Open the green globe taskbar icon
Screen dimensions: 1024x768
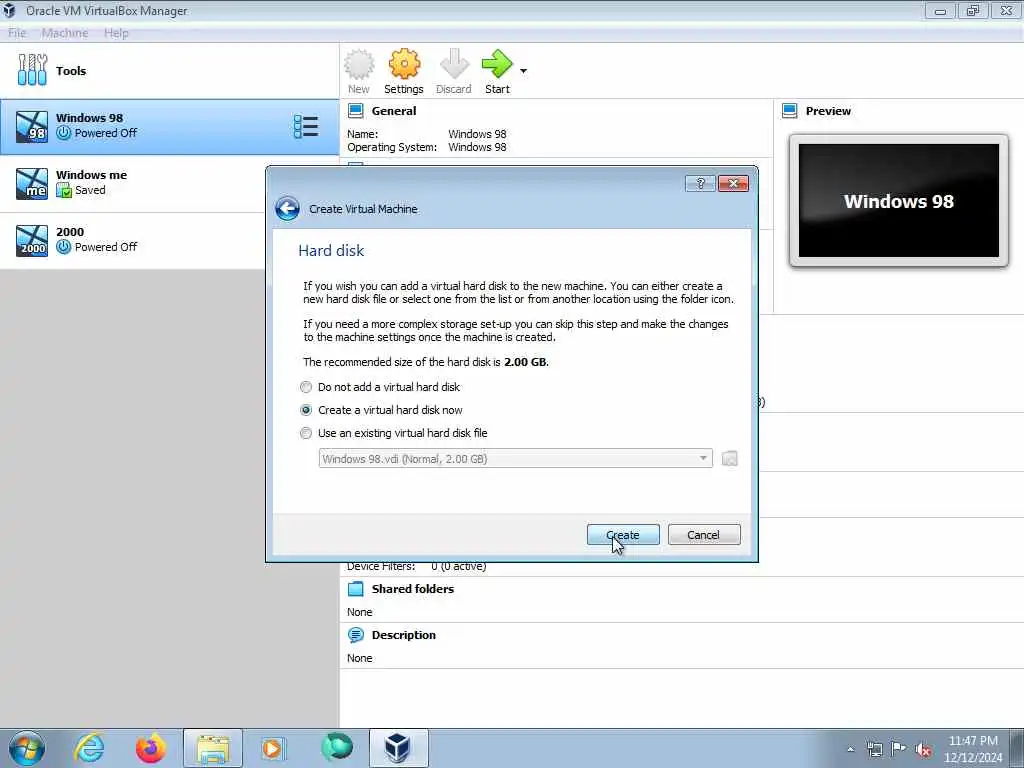(337, 747)
